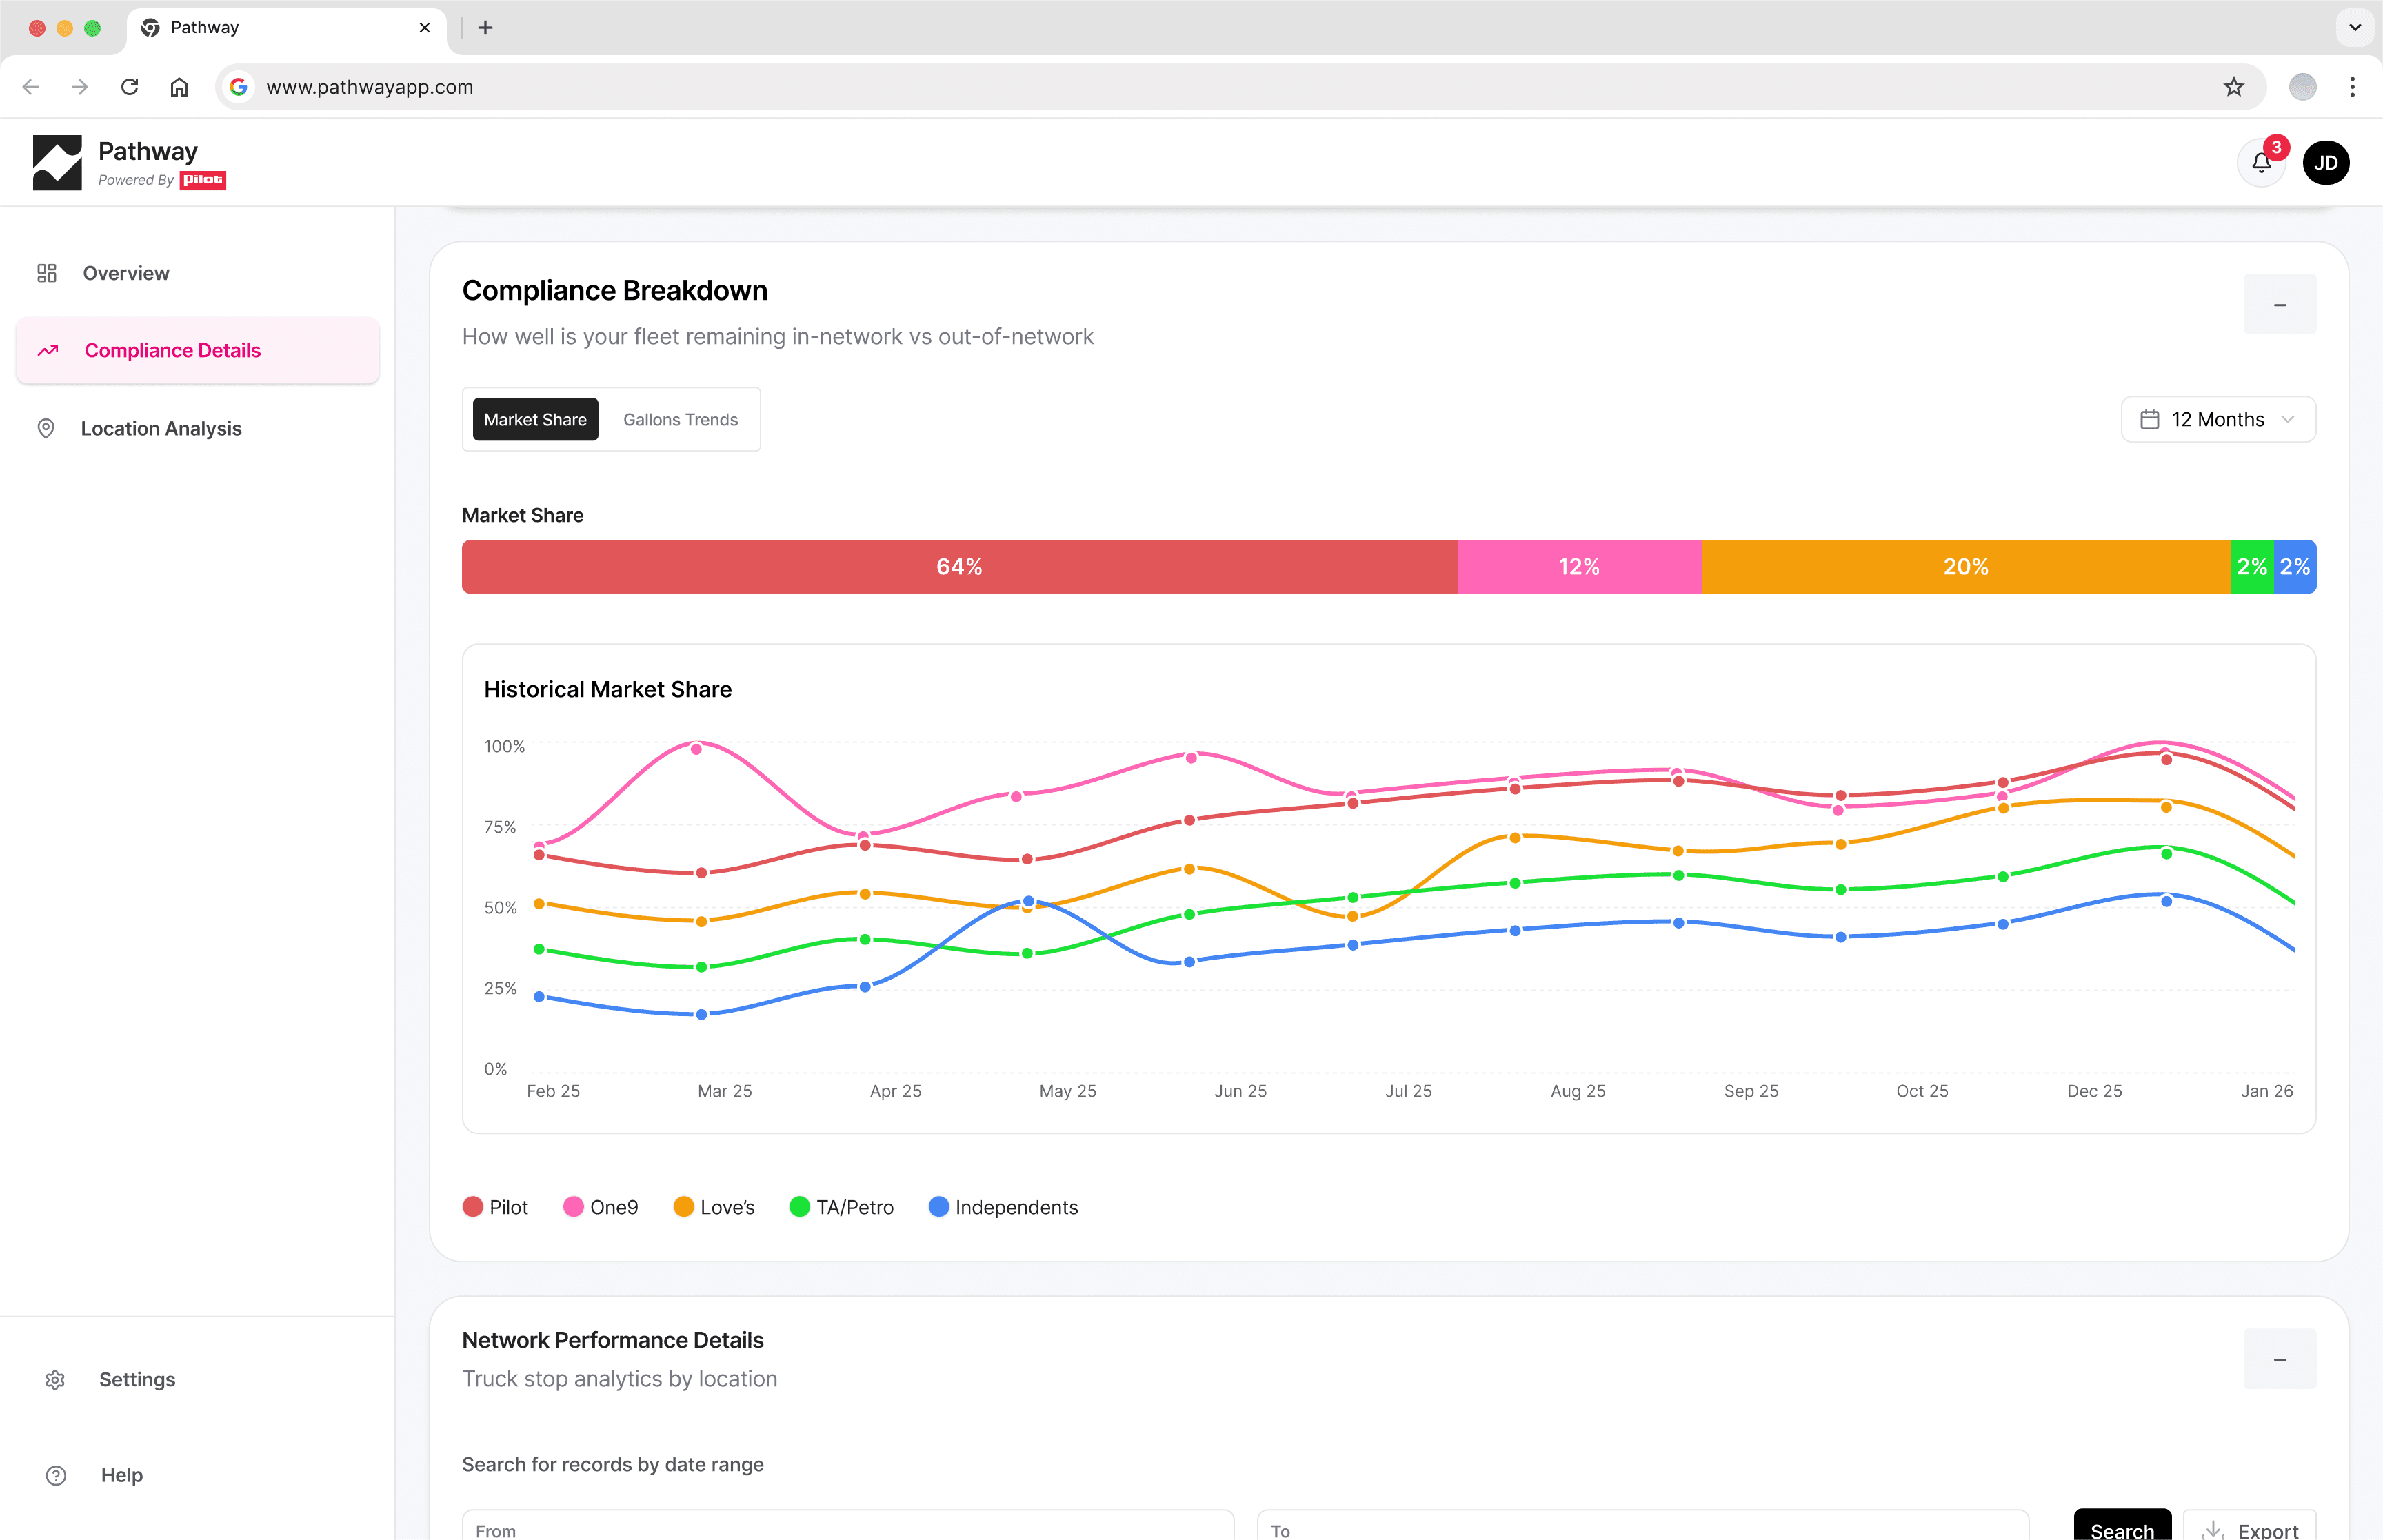Image resolution: width=2383 pixels, height=1540 pixels.
Task: Click the Pathway logo icon
Action: (x=57, y=163)
